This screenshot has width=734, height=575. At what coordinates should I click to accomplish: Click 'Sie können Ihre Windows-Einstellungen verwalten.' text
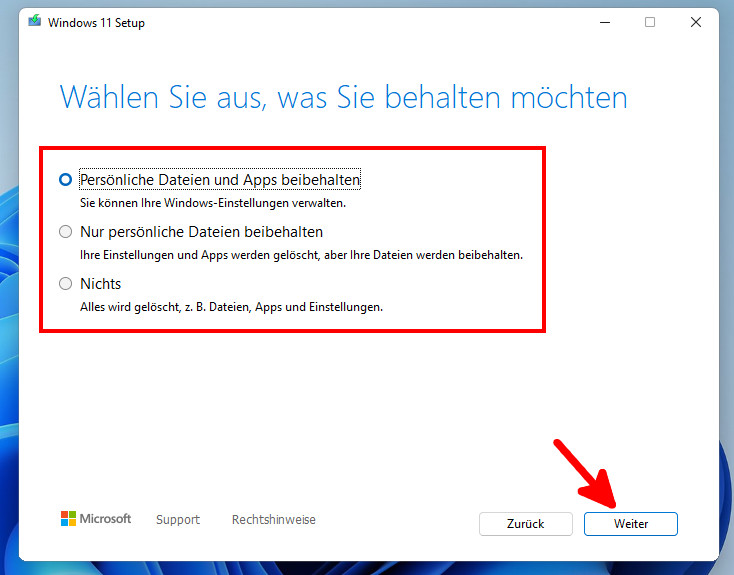[x=213, y=203]
